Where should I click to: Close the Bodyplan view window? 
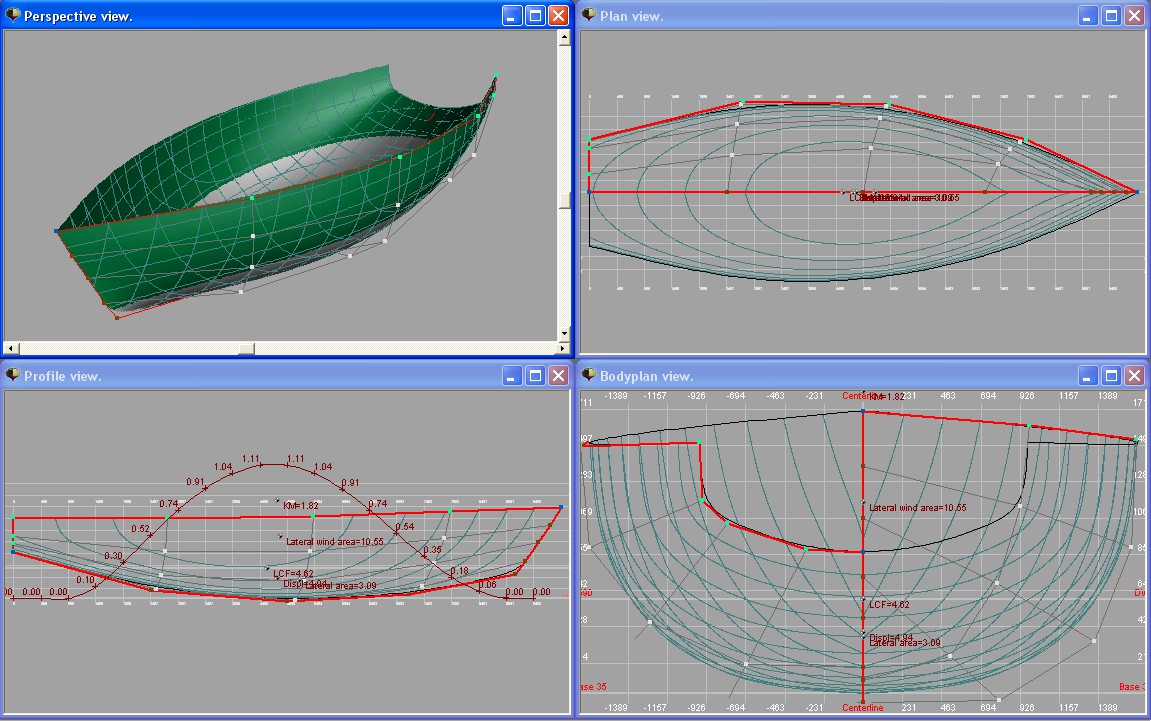click(1135, 376)
